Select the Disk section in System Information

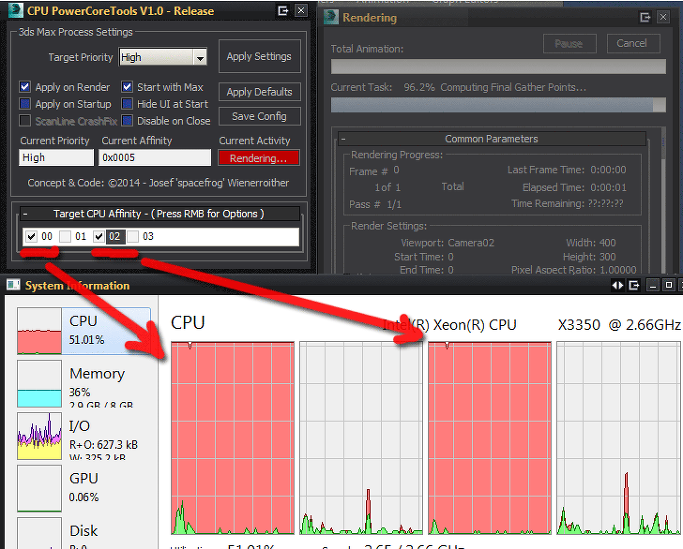(x=84, y=532)
